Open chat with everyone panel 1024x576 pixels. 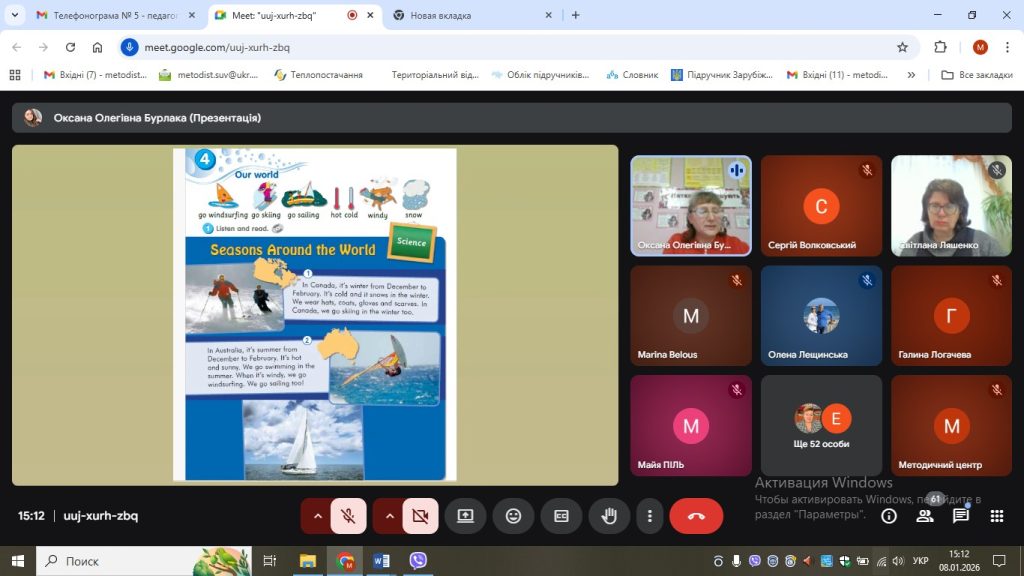960,516
